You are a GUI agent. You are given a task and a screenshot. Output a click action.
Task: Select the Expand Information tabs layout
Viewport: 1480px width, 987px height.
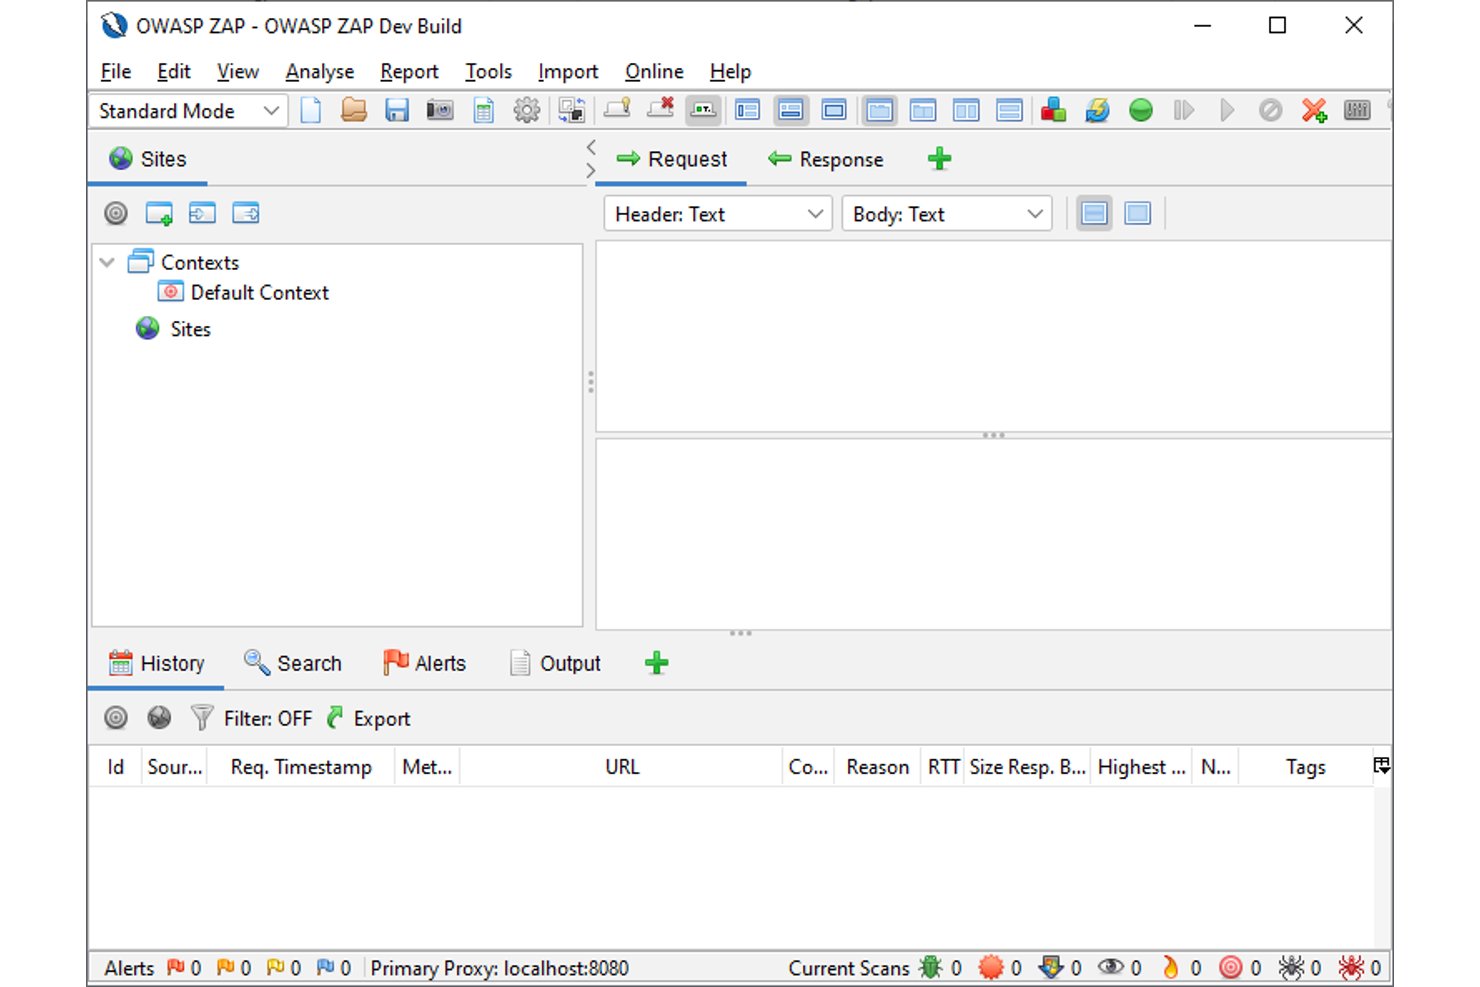pos(791,110)
